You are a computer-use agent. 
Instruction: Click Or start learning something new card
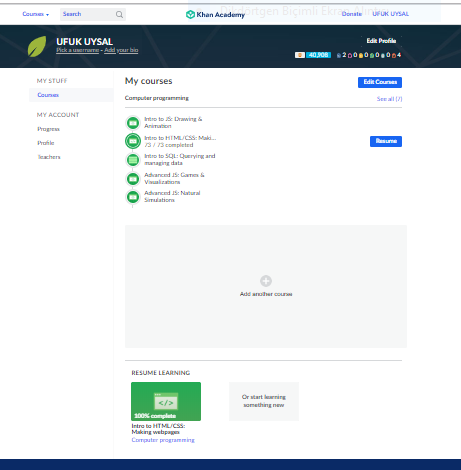[264, 401]
